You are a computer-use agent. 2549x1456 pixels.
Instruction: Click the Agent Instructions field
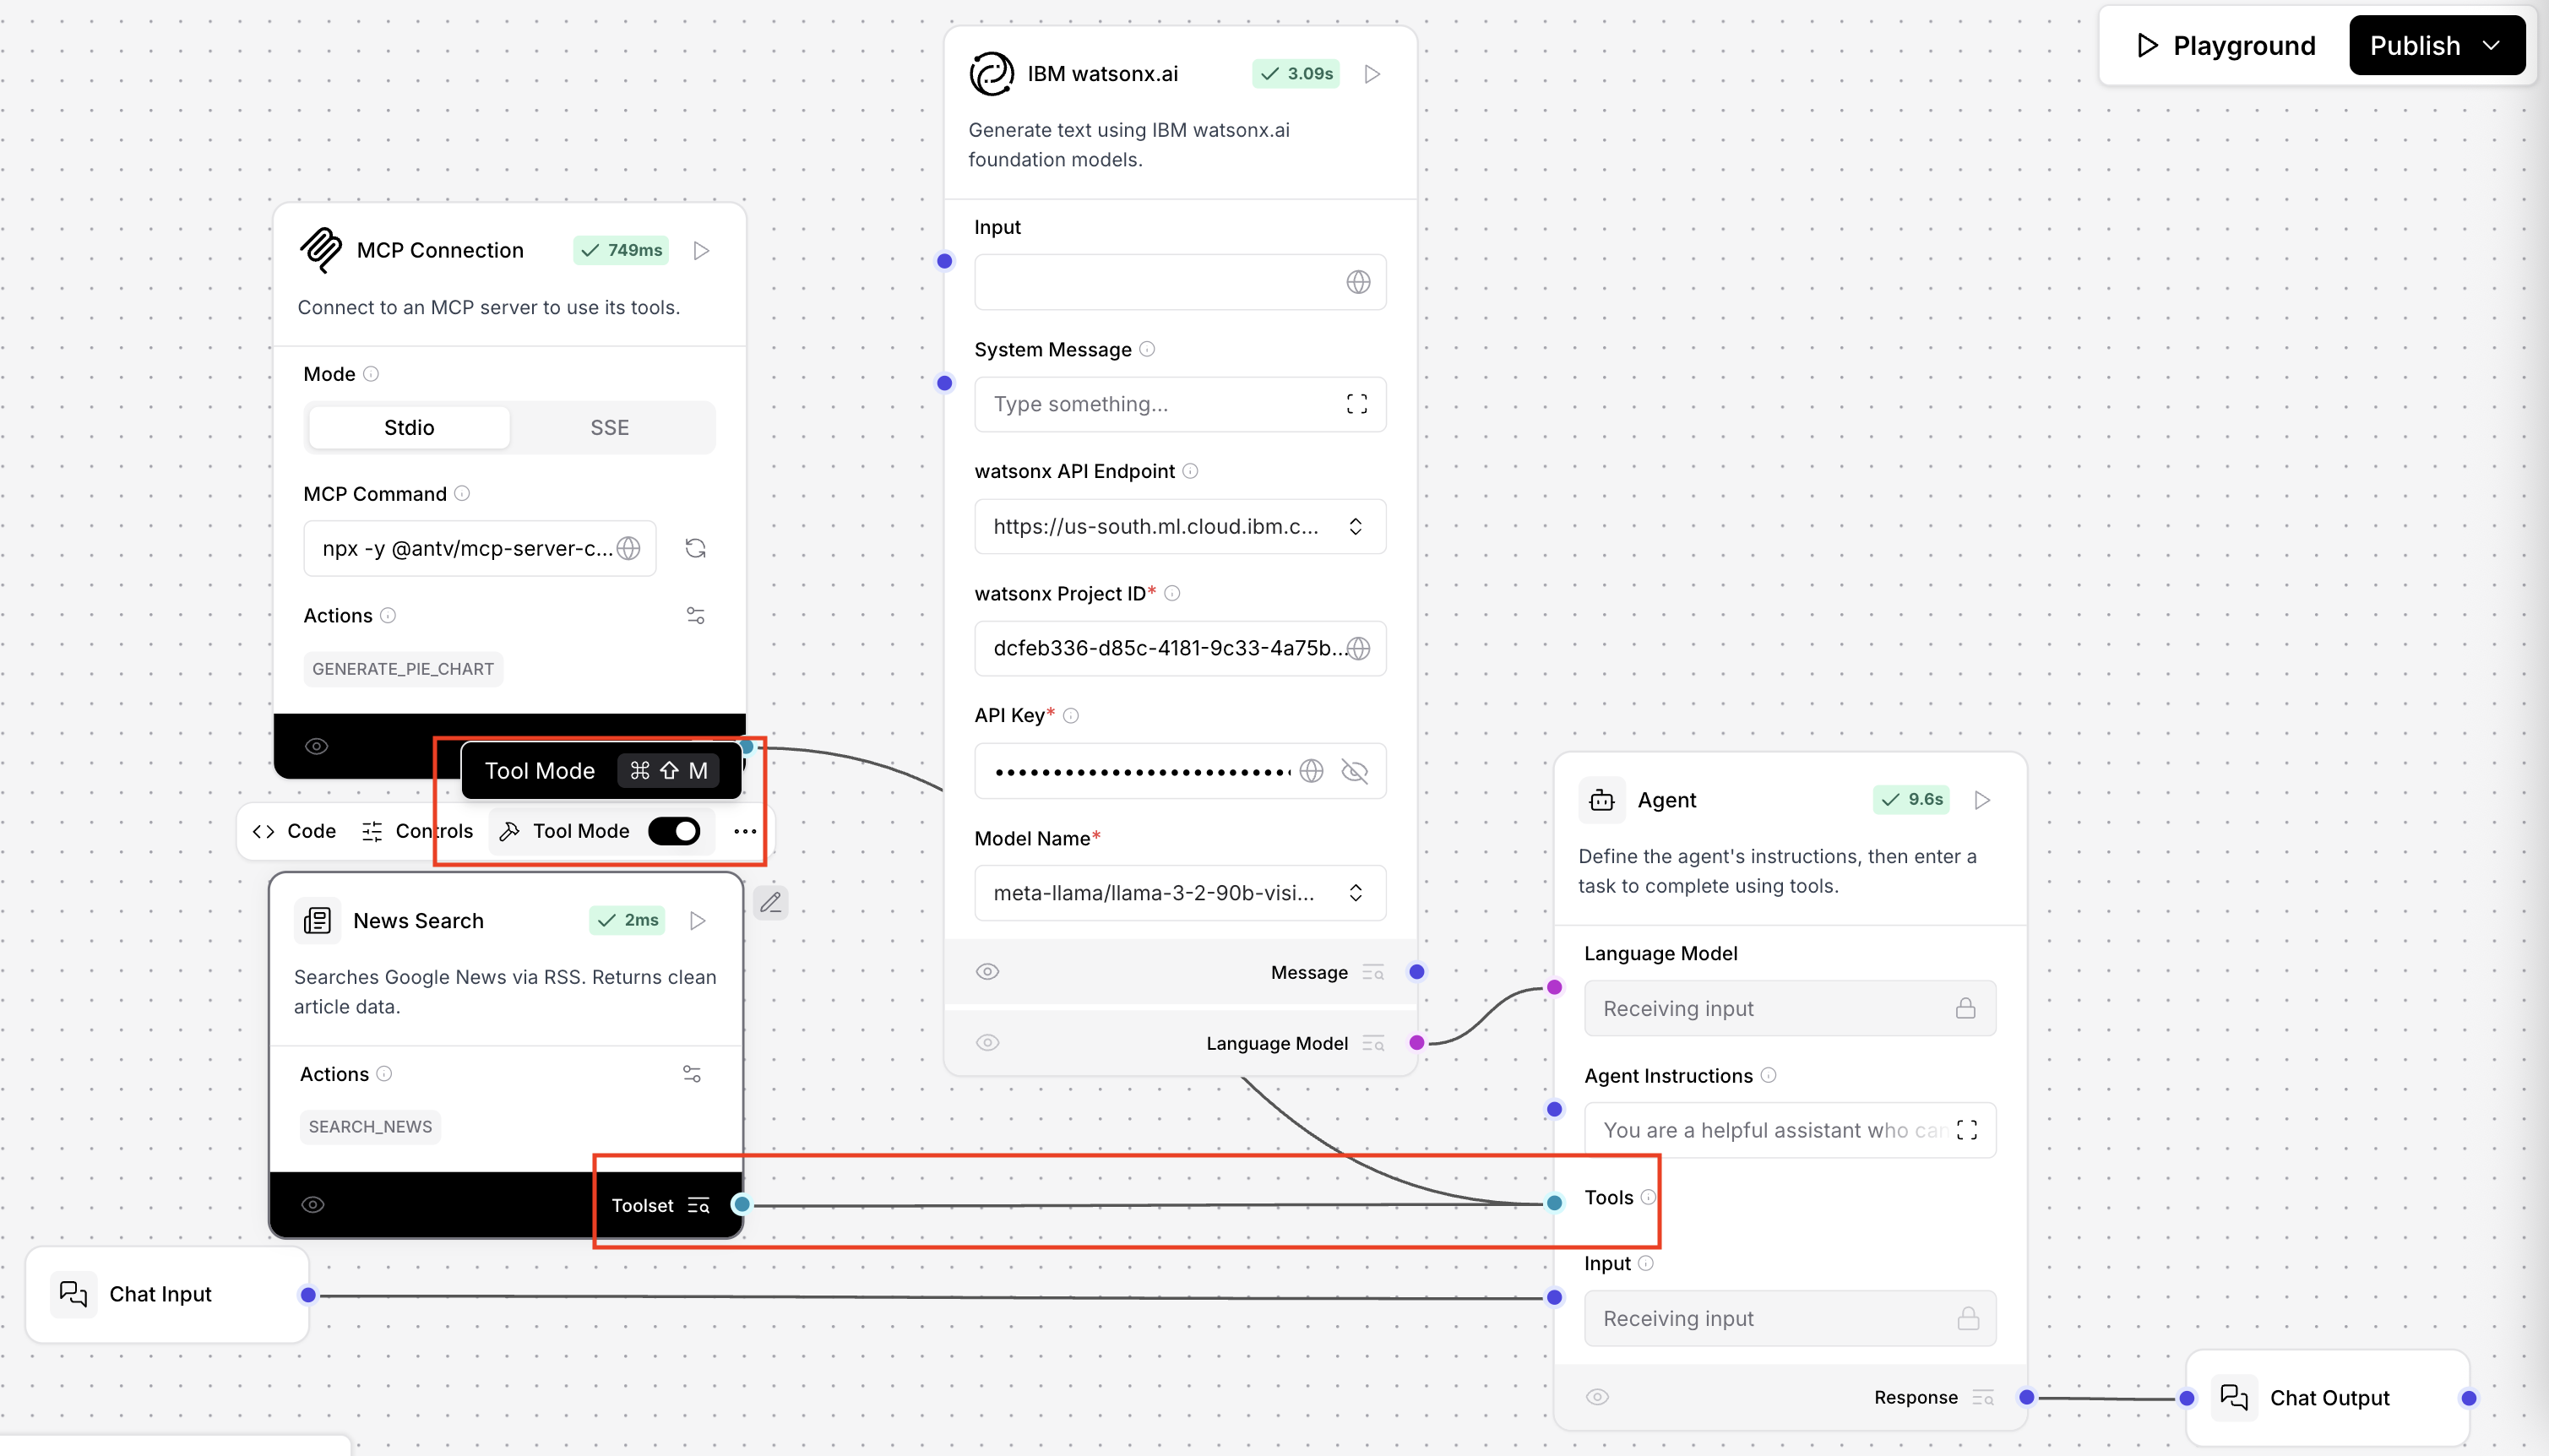coord(1790,1130)
